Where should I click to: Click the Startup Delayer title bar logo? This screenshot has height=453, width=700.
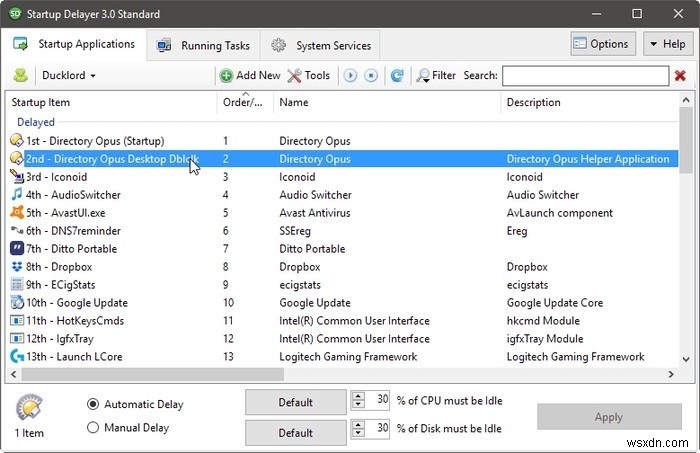tap(15, 14)
